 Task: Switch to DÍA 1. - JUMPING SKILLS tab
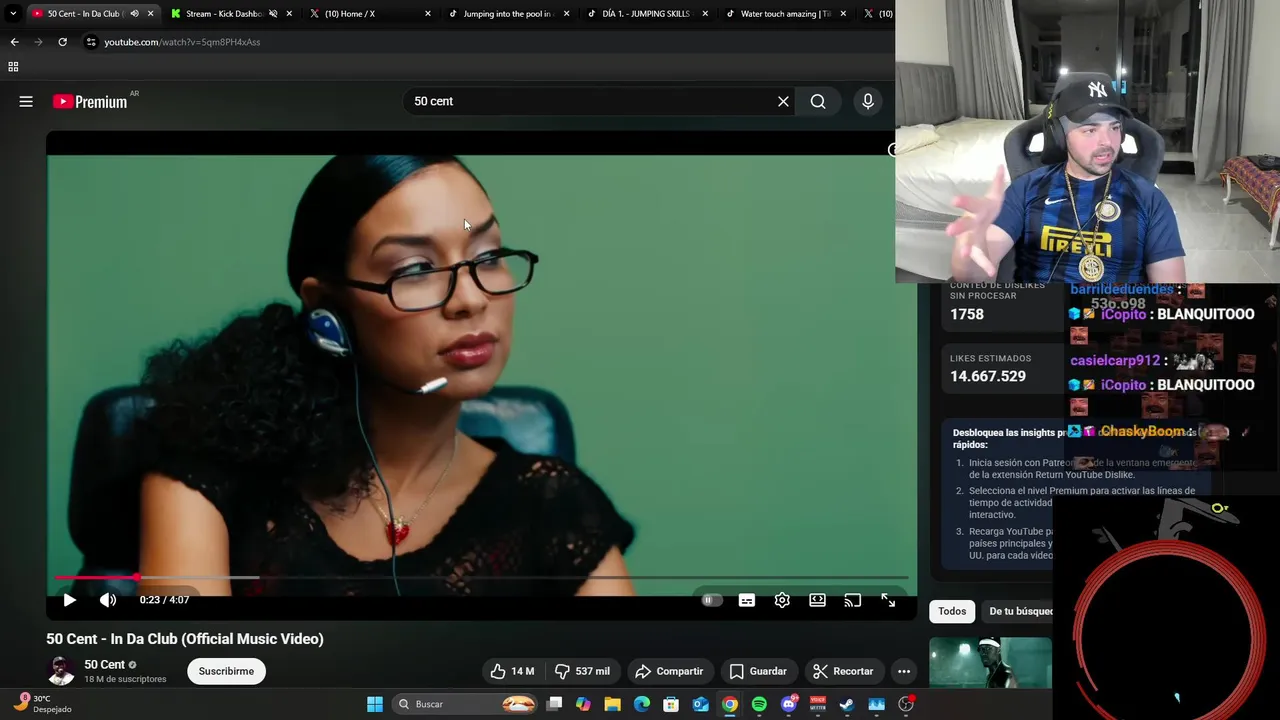[646, 14]
